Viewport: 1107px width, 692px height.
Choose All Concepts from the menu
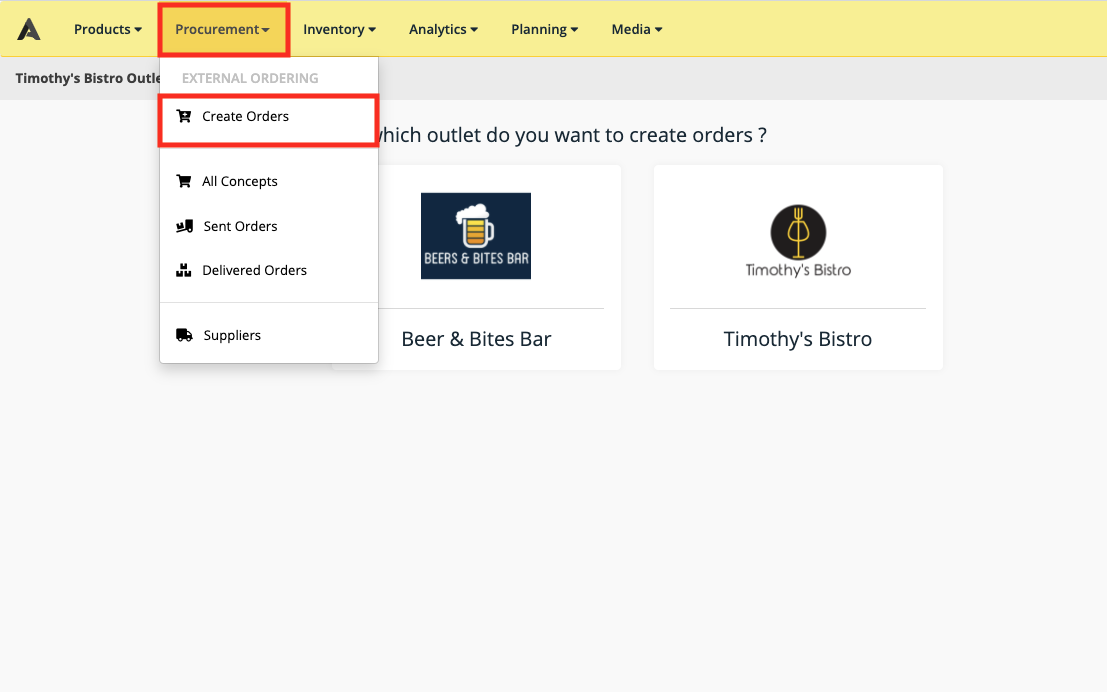tap(240, 181)
